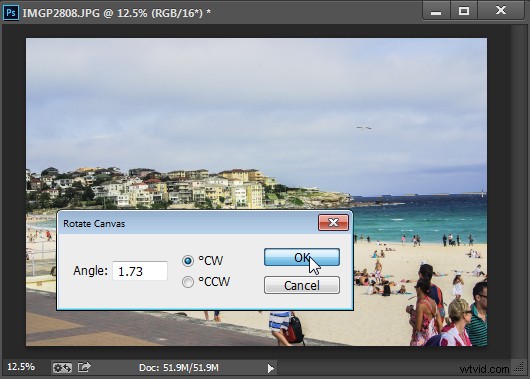Viewport: 530px width, 379px height.
Task: Click the Rotate Canvas dialog title
Action: coord(94,223)
